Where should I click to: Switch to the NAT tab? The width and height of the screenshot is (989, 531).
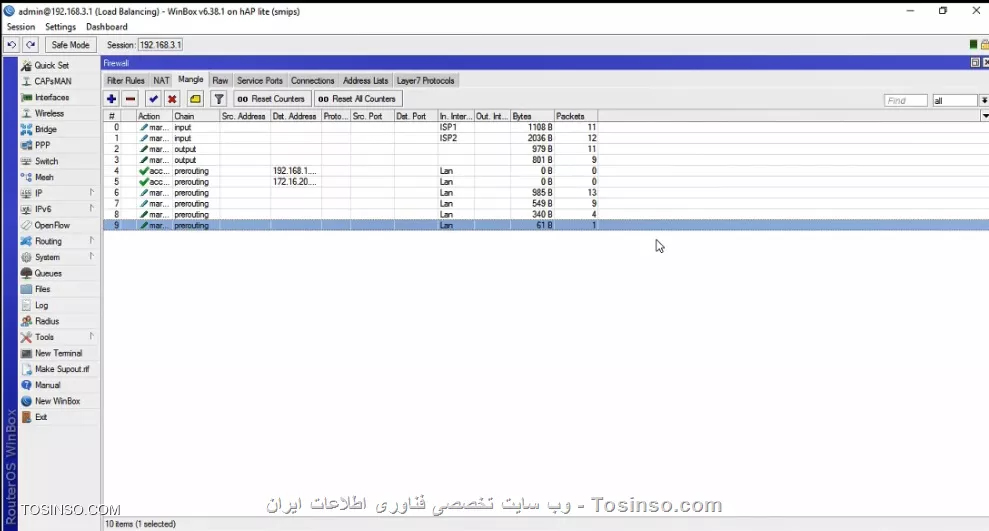161,80
